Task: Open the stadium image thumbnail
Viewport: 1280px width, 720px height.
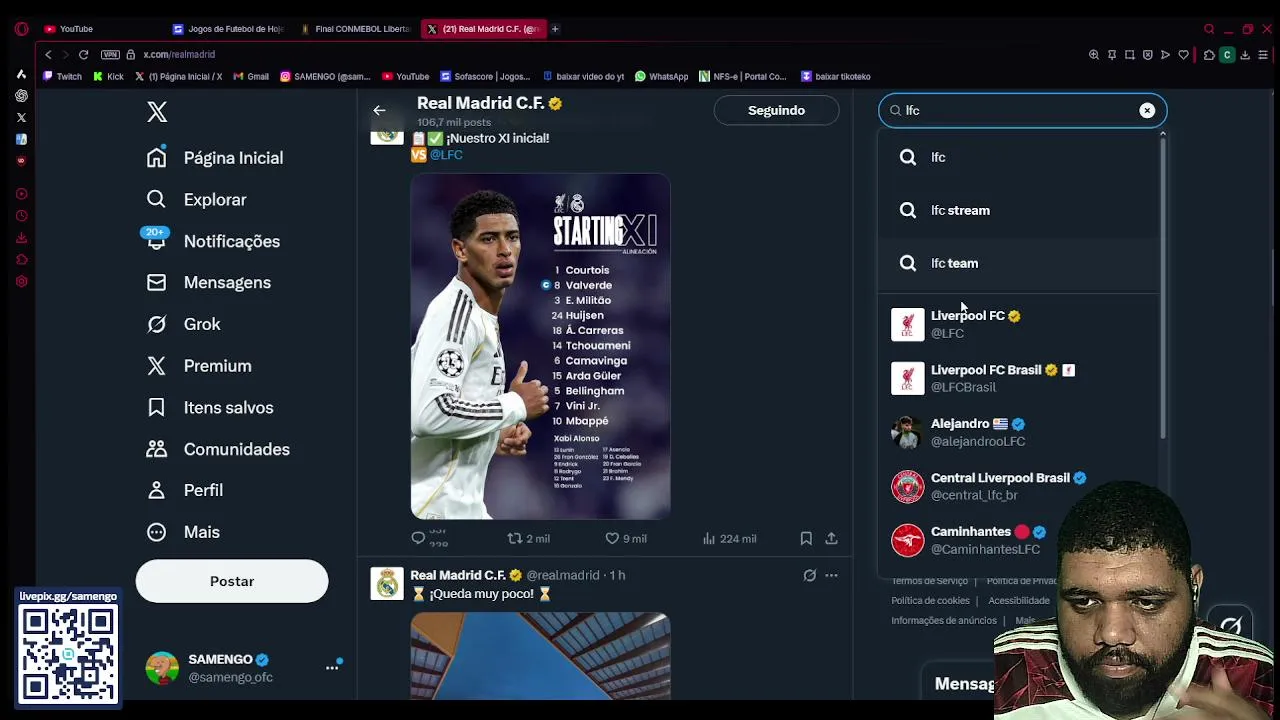Action: [540, 655]
